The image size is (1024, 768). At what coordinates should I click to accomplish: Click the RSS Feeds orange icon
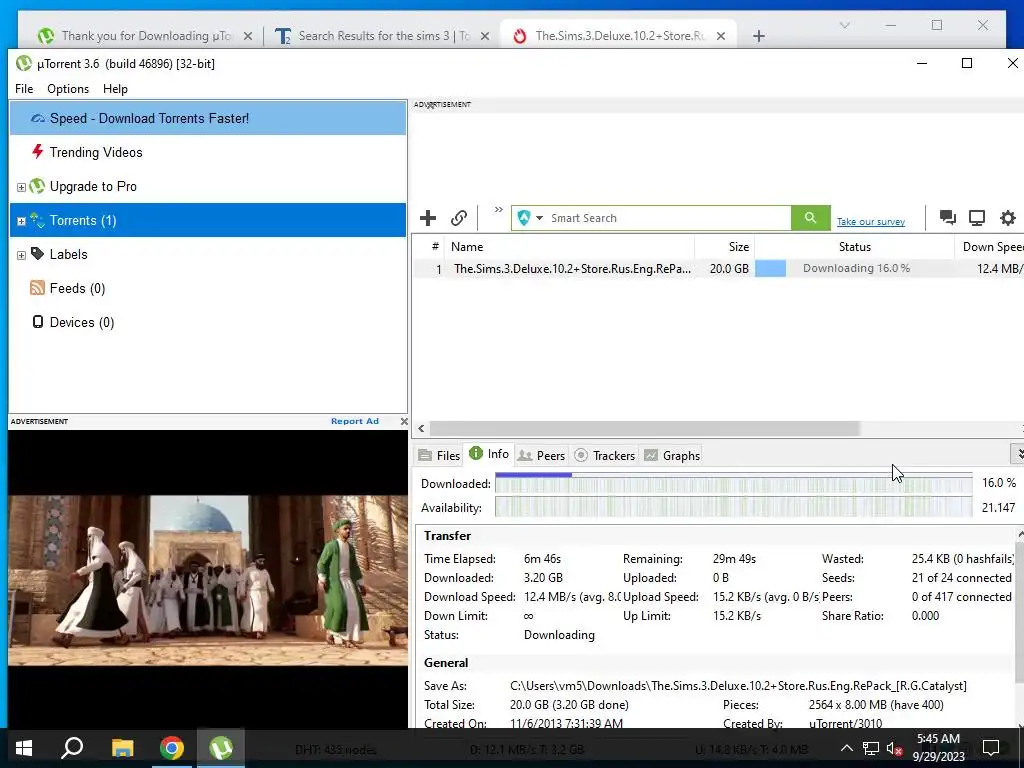(x=37, y=287)
